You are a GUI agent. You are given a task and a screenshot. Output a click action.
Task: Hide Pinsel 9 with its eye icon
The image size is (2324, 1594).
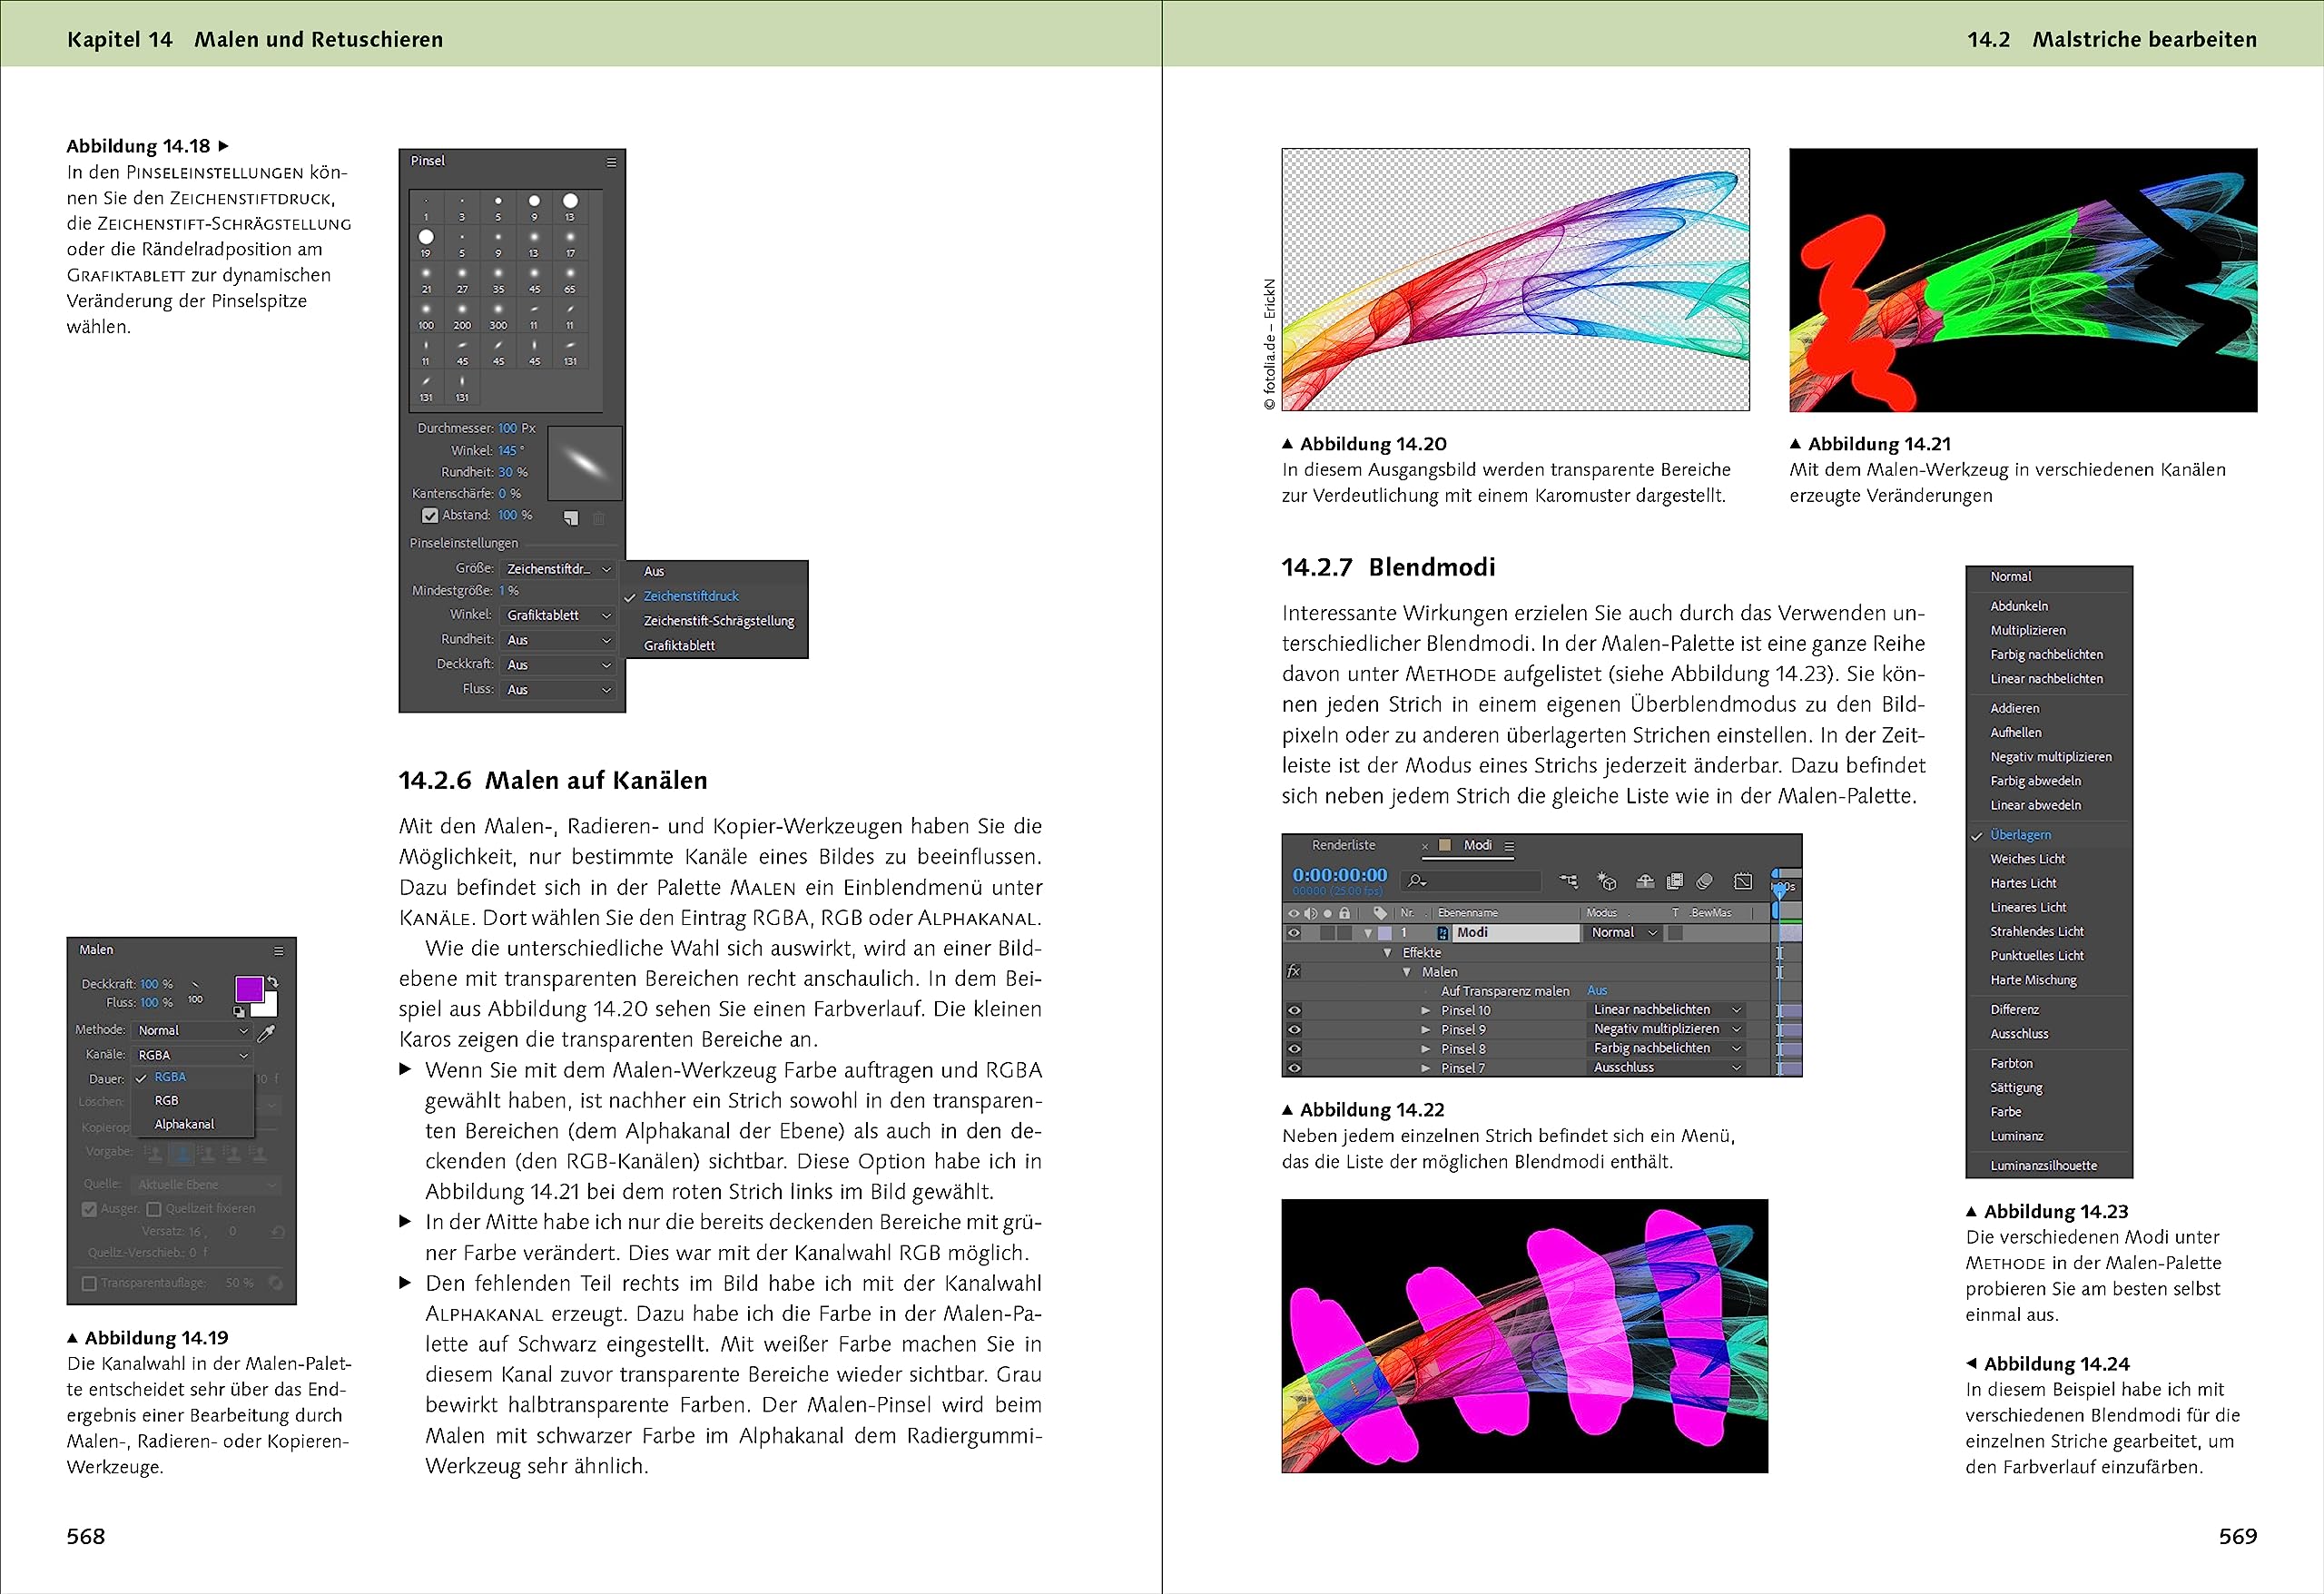point(1294,1030)
